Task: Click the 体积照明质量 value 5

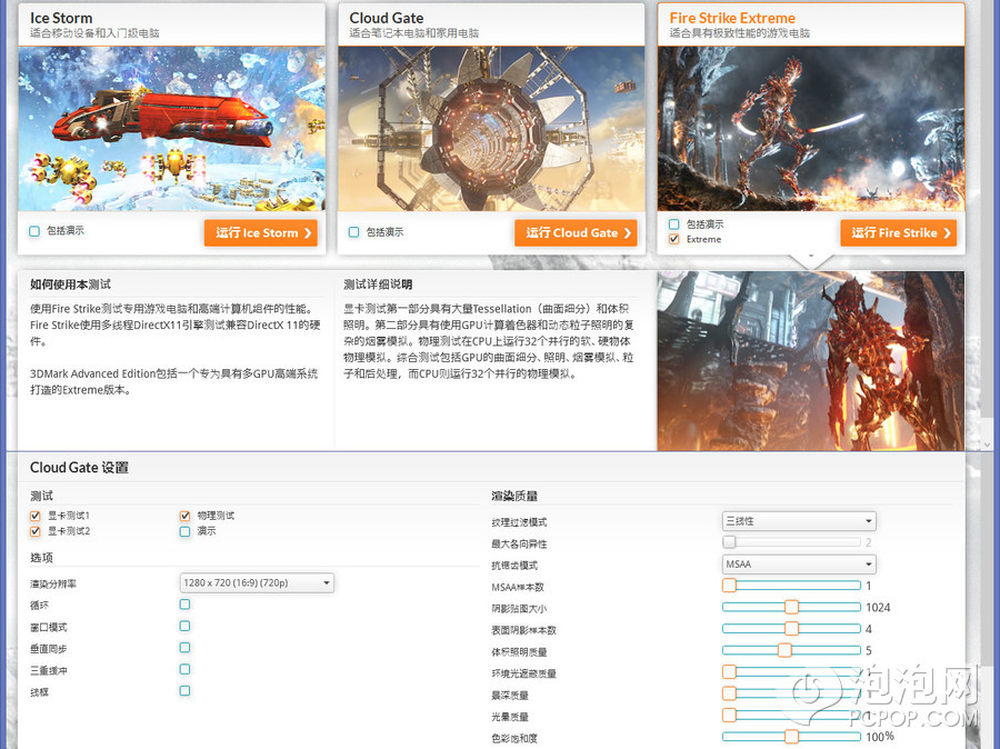Action: [x=869, y=651]
